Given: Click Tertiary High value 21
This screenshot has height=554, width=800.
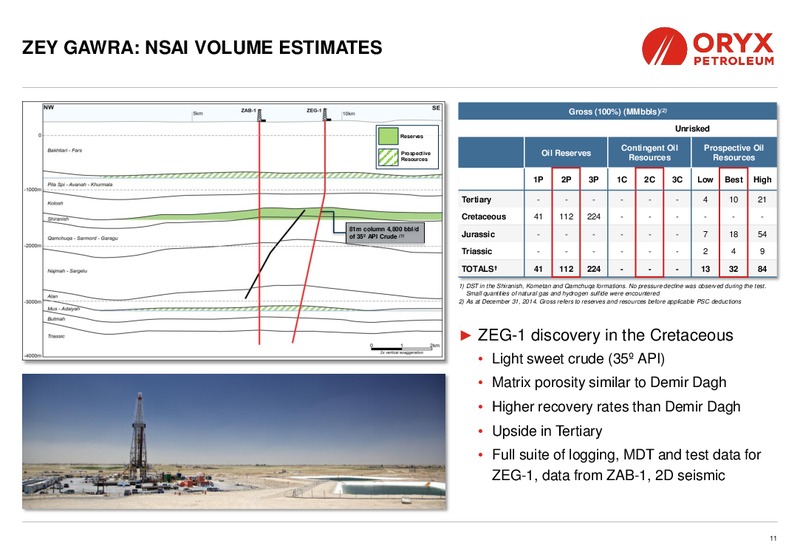Looking at the screenshot, I should pyautogui.click(x=762, y=199).
